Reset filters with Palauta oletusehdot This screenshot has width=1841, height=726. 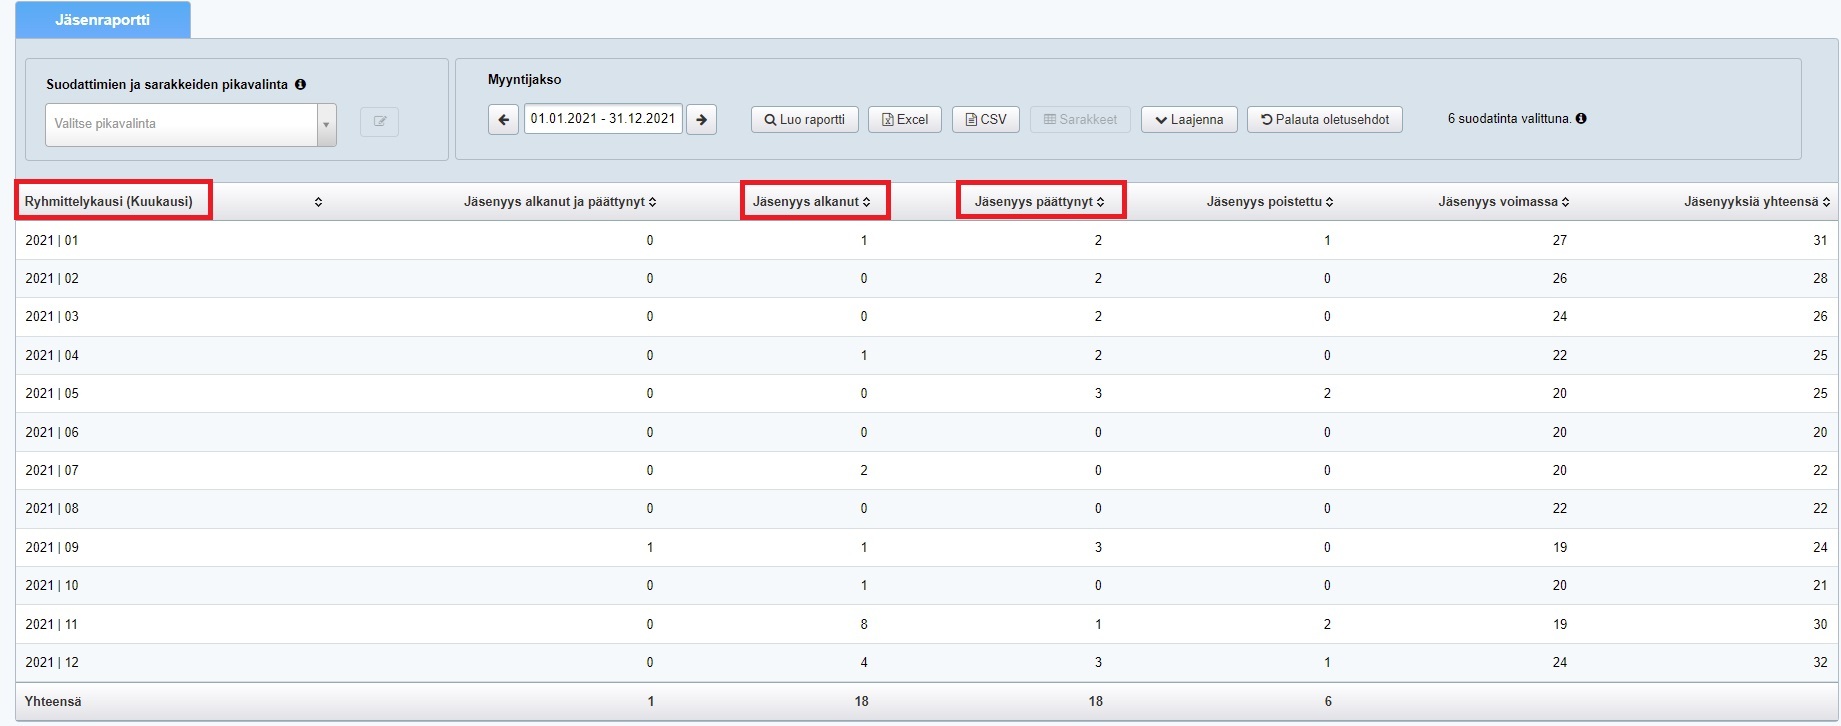click(1324, 120)
